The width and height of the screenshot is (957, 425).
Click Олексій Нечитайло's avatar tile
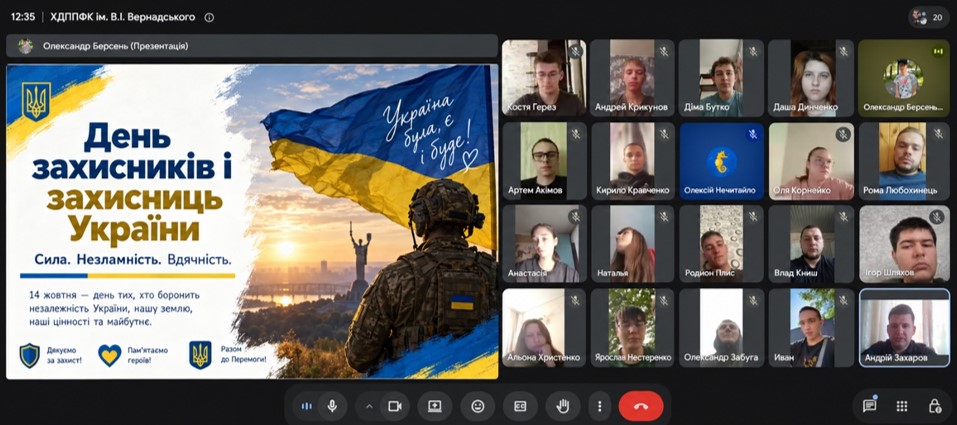click(721, 161)
